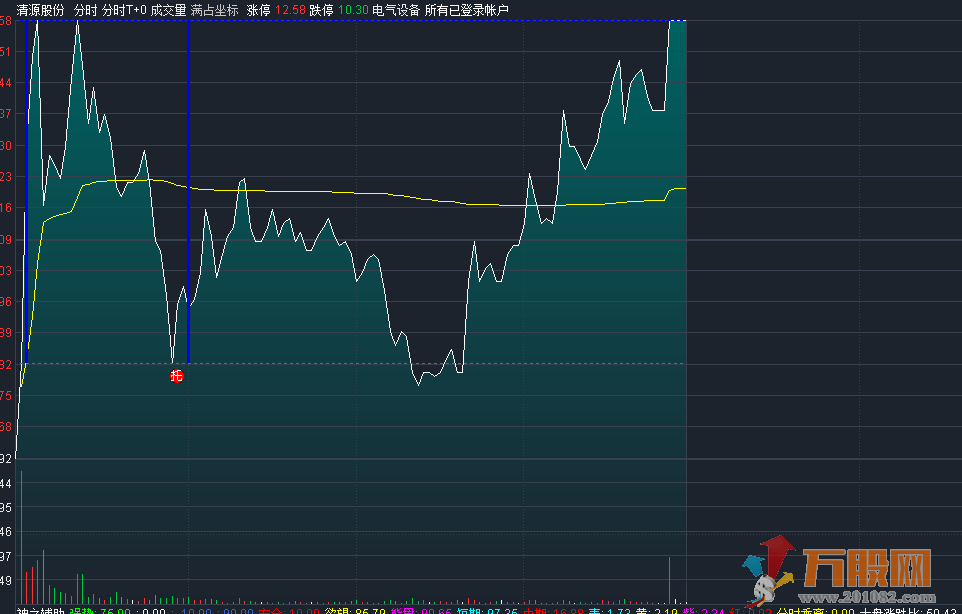Click the 万股网 arrow logo icon
The height and width of the screenshot is (614, 962).
[768, 569]
